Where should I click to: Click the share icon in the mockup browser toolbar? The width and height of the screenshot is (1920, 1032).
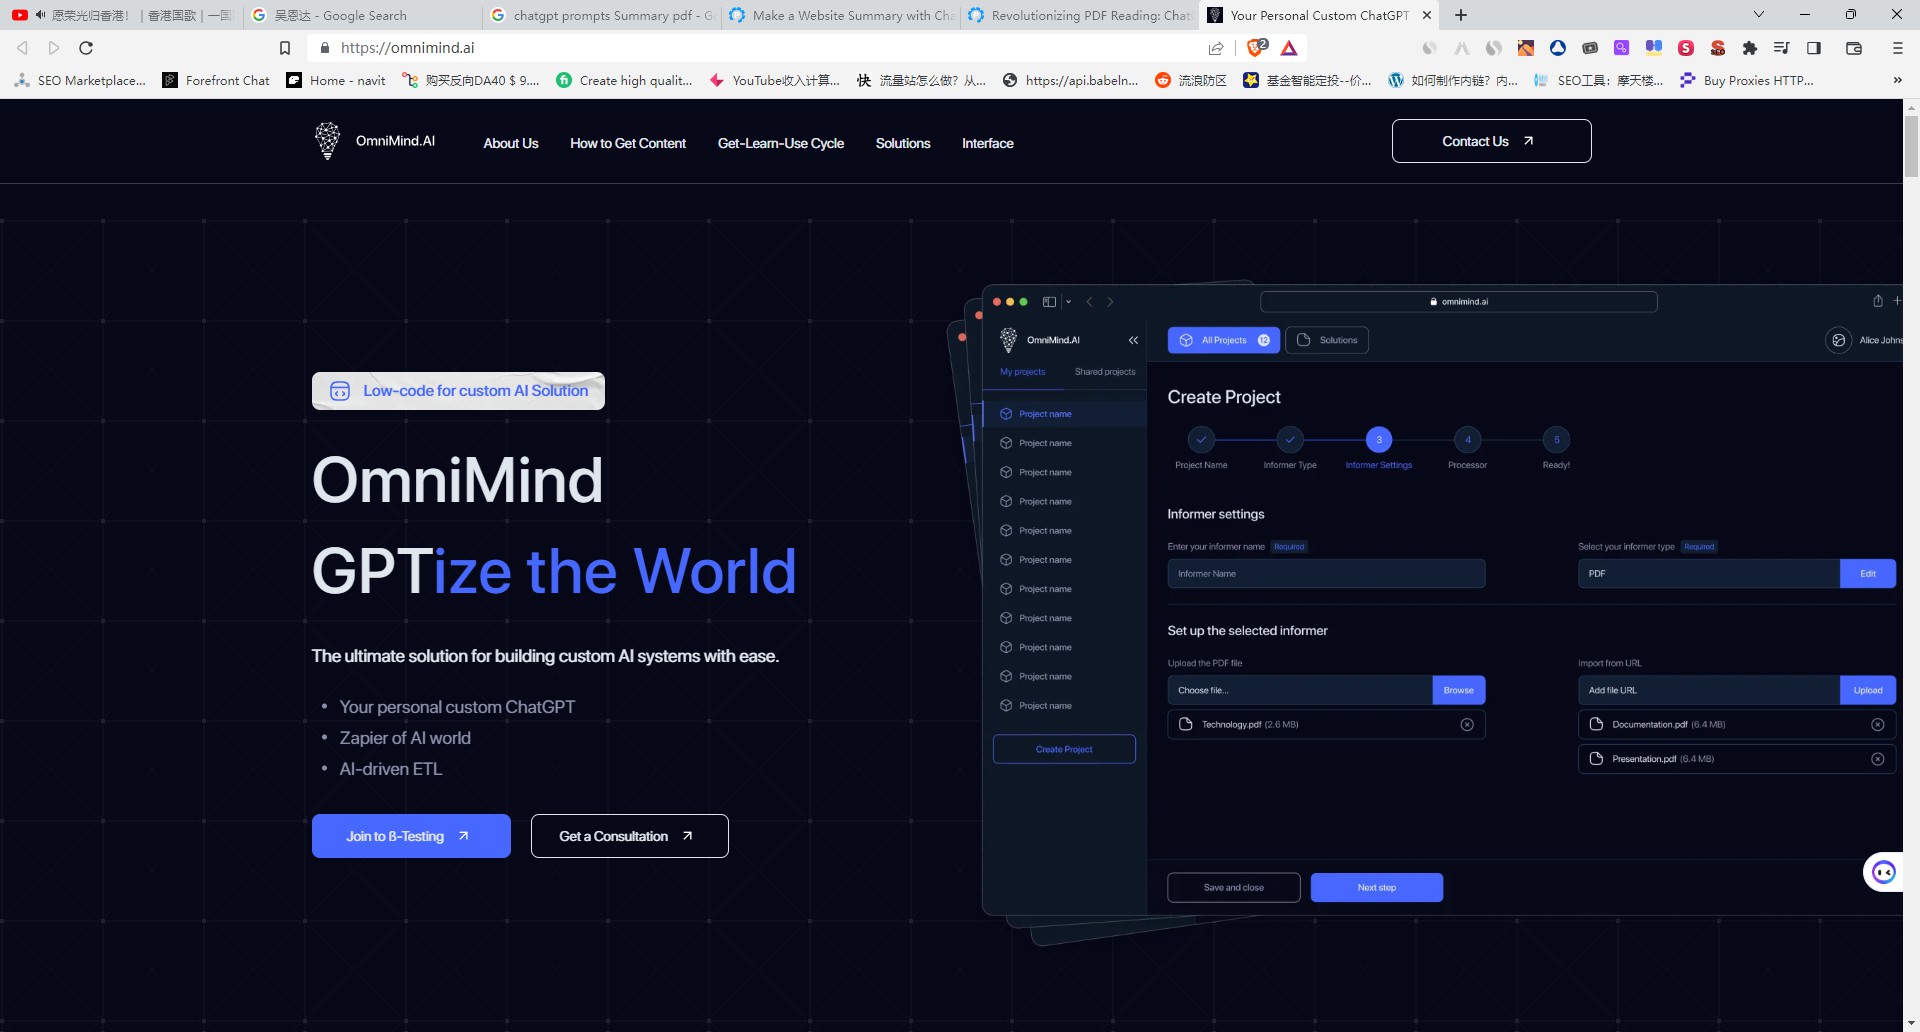click(1877, 301)
